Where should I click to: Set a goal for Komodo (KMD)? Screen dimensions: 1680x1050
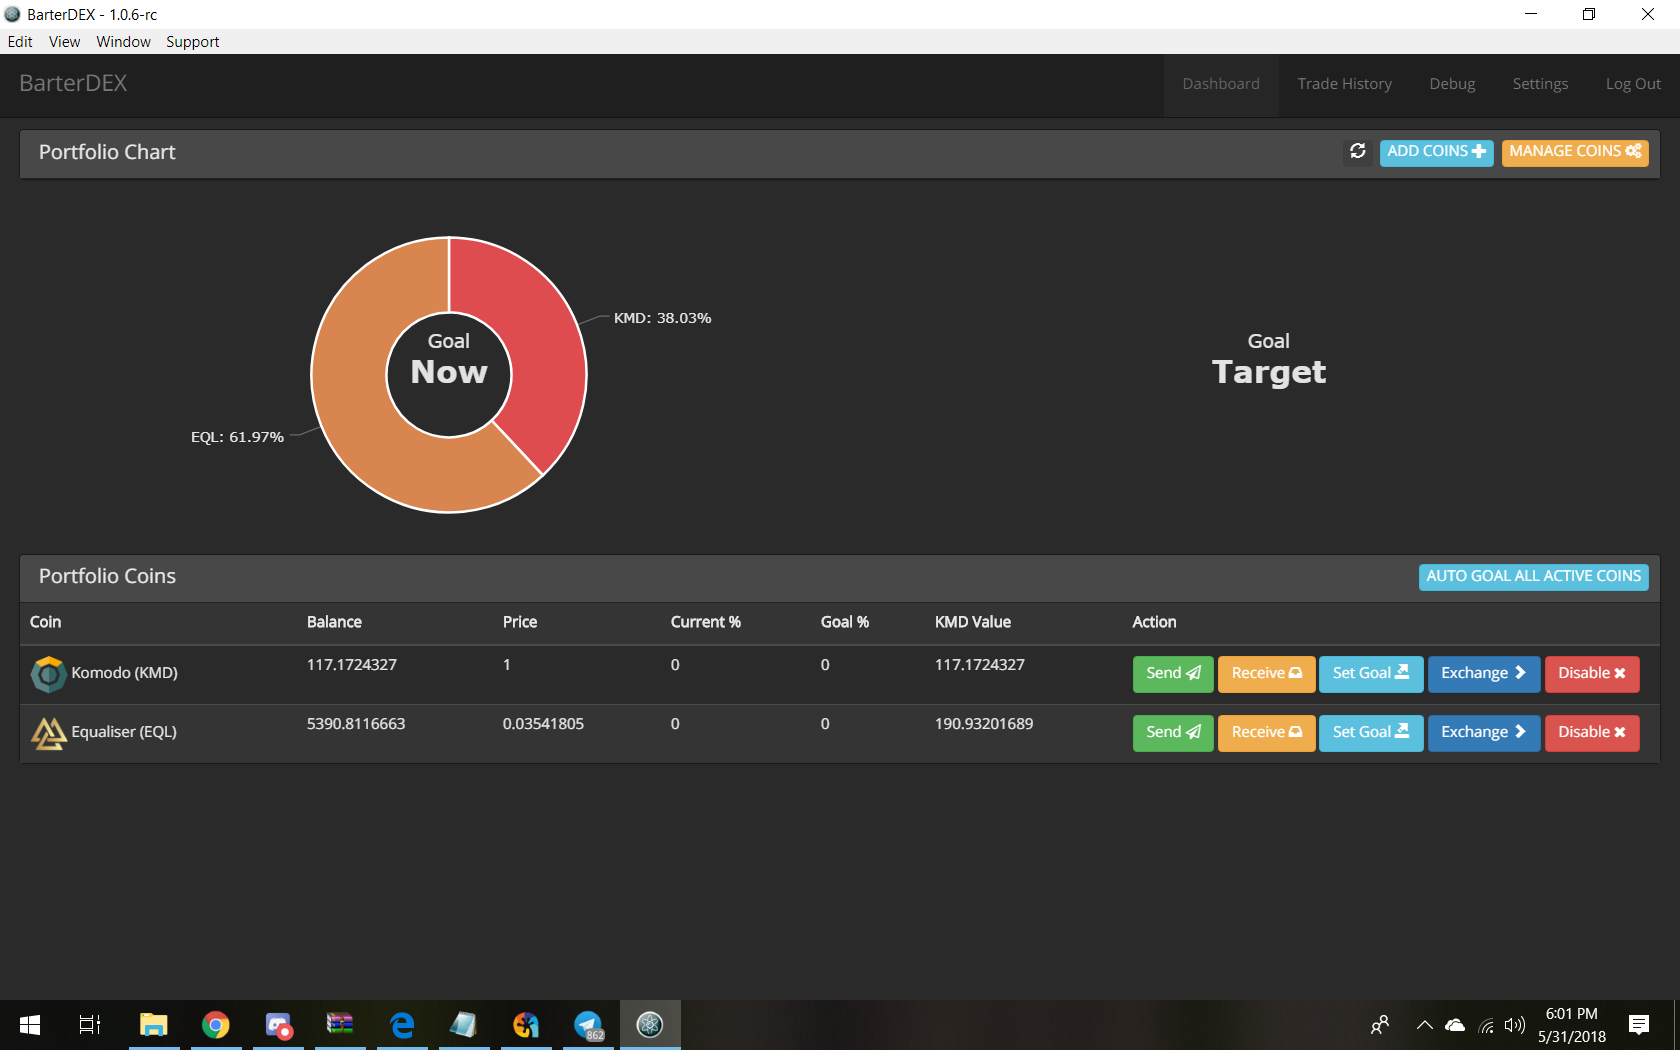coord(1371,674)
